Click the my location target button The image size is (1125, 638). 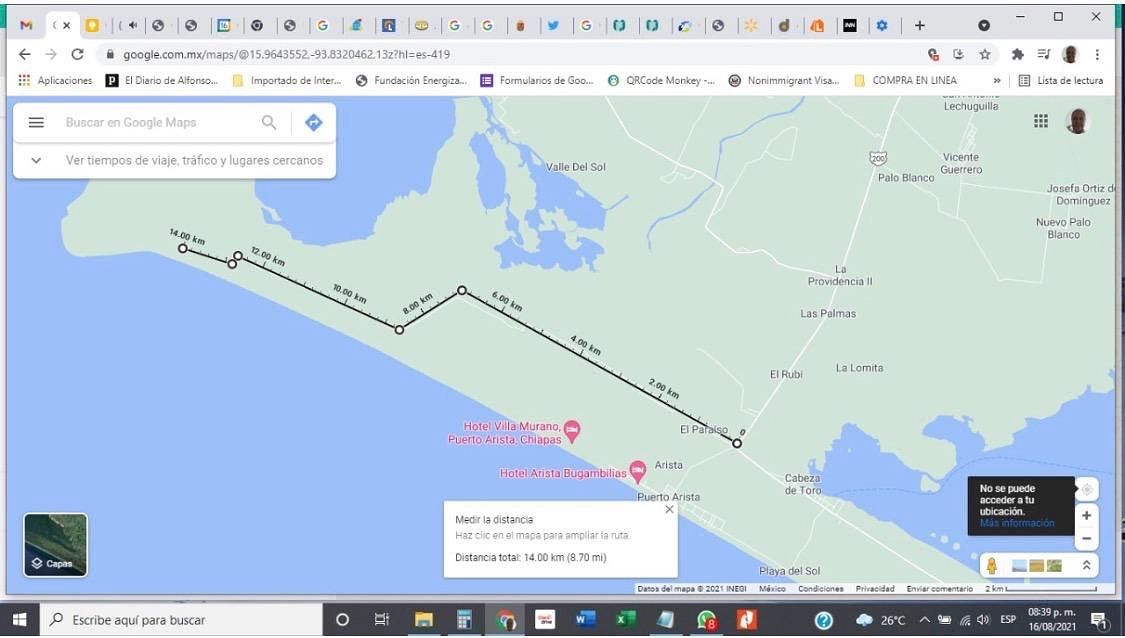tap(1086, 489)
